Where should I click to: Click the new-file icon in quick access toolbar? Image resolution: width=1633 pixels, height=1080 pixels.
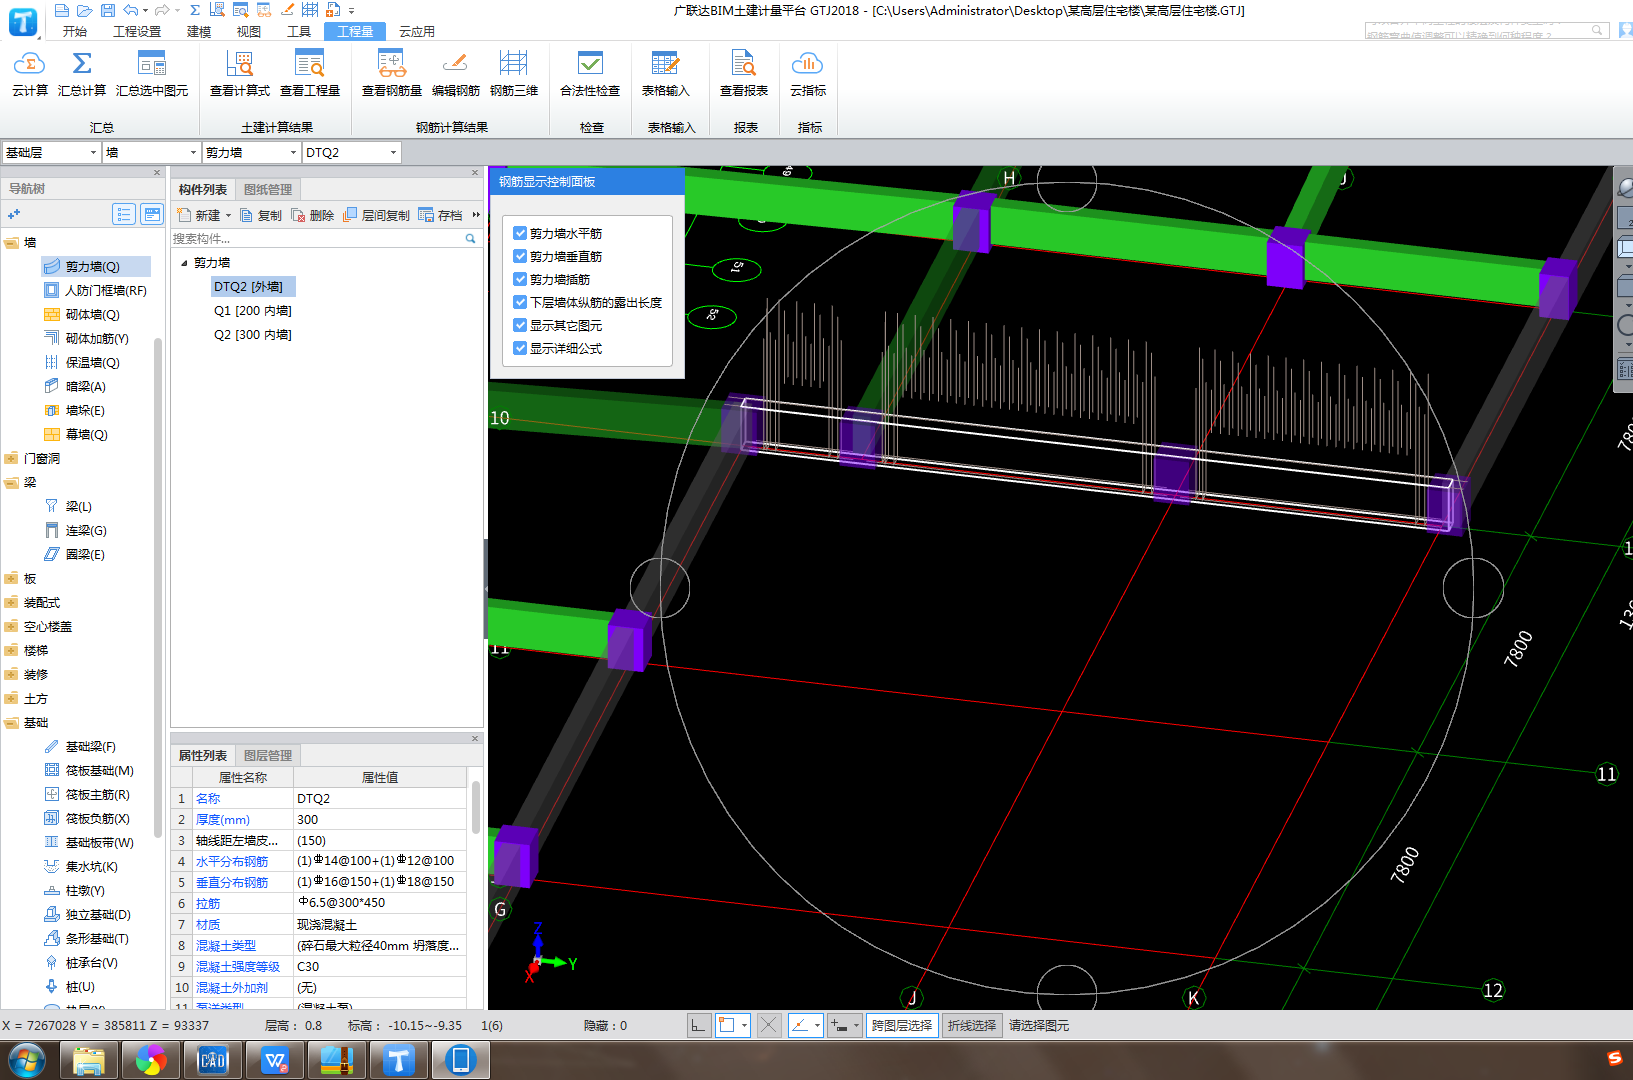point(62,10)
